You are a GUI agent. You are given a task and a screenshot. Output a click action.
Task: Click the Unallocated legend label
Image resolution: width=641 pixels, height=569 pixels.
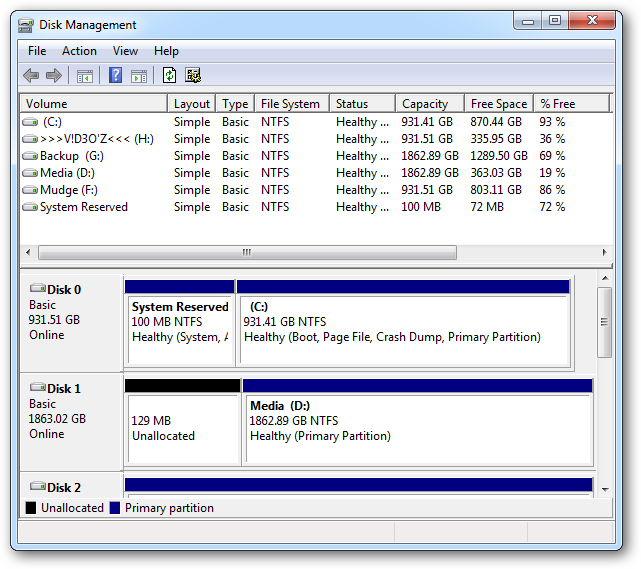click(72, 508)
